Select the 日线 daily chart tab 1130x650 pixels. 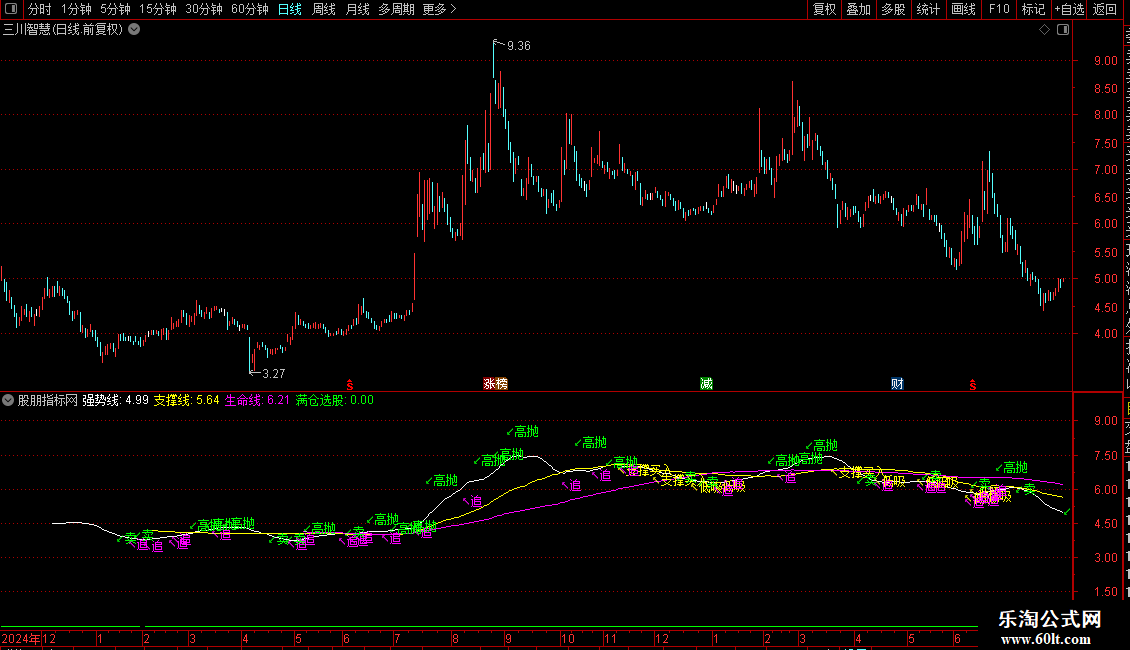tap(290, 9)
